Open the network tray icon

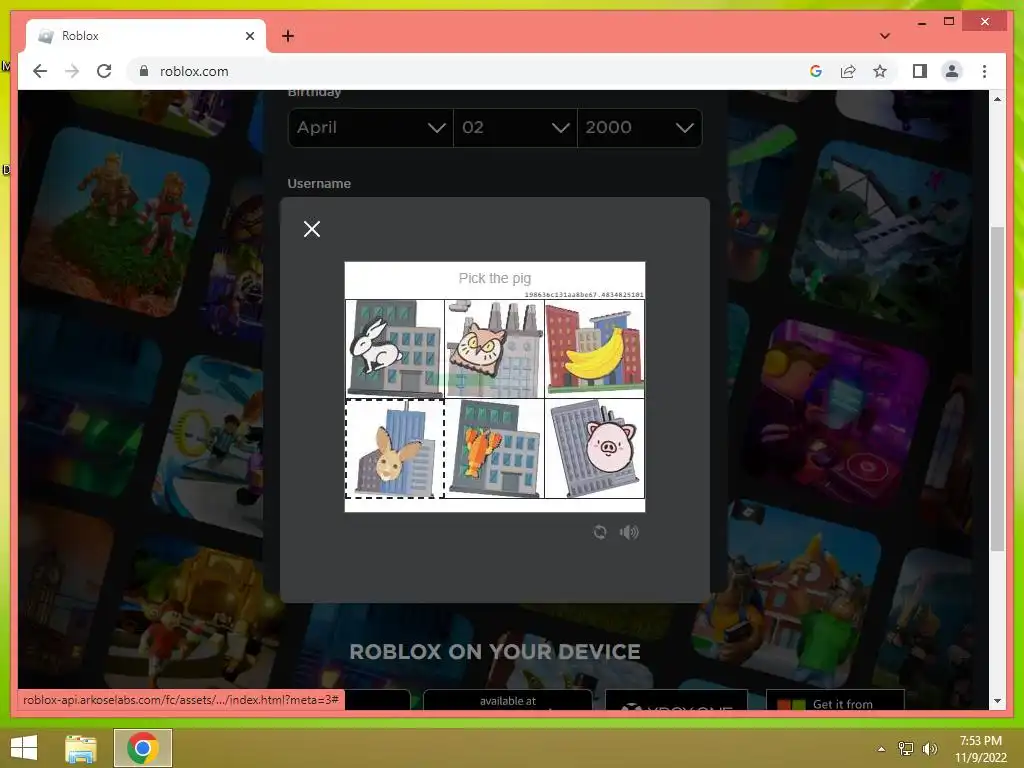point(906,749)
